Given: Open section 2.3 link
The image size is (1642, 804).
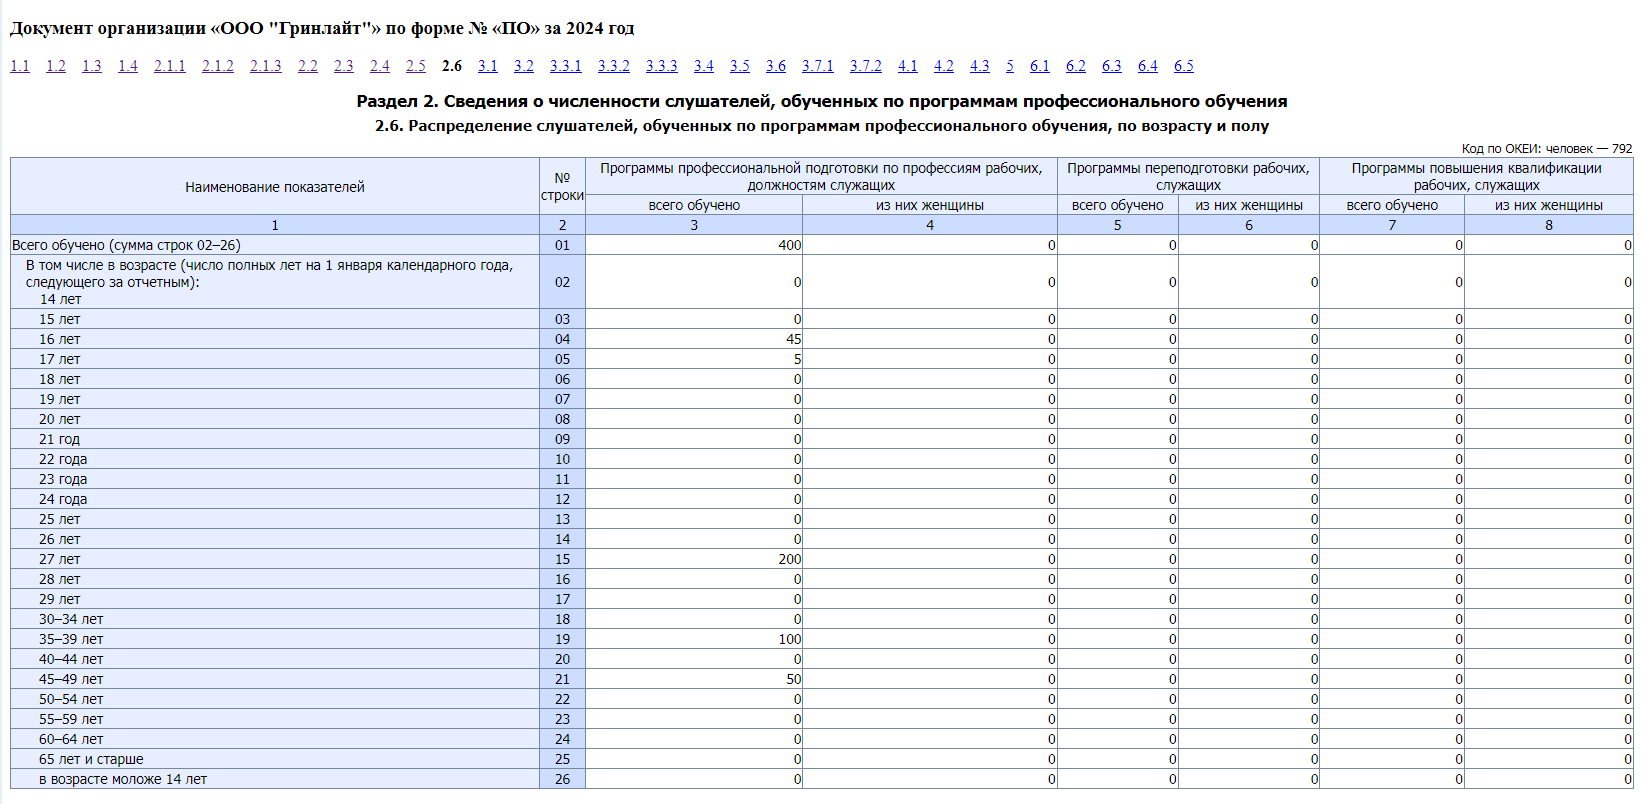Looking at the screenshot, I should [x=344, y=66].
